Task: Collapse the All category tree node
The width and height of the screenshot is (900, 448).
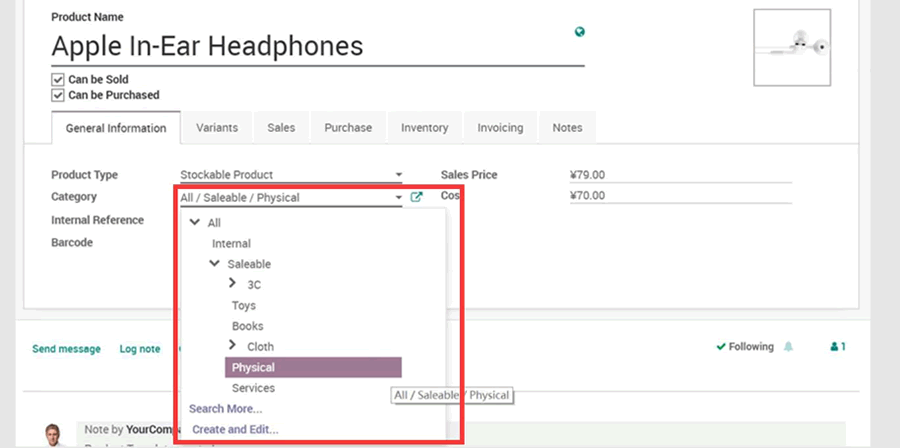Action: pos(194,223)
